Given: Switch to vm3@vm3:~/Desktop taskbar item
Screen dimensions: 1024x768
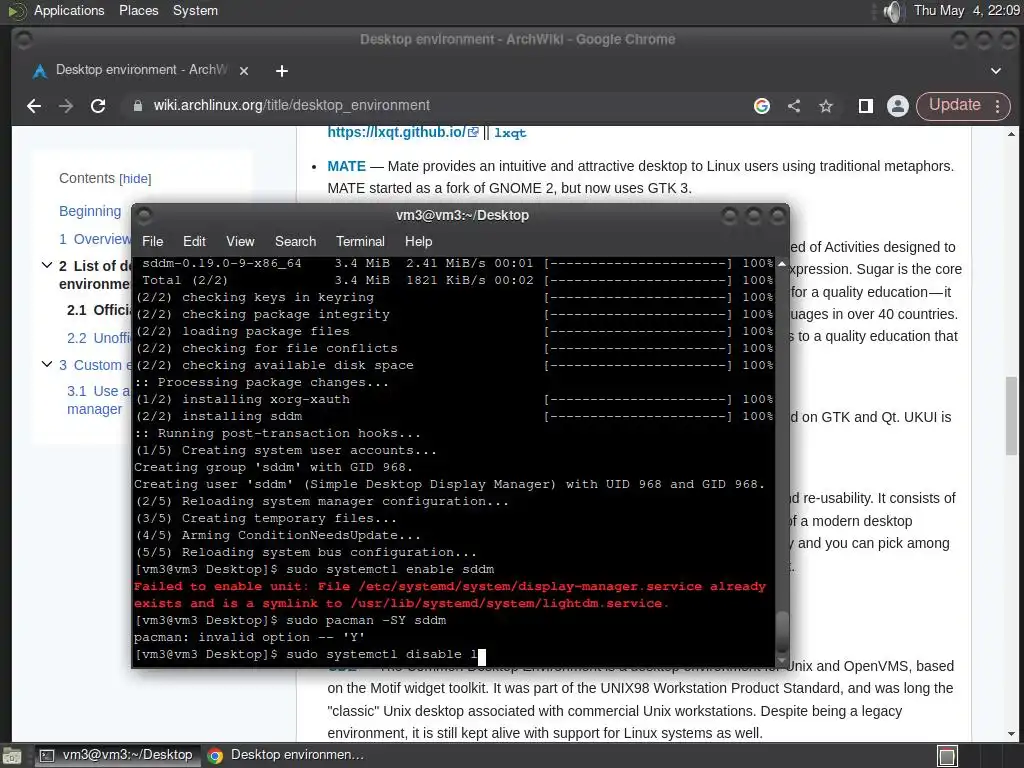Looking at the screenshot, I should (116, 755).
